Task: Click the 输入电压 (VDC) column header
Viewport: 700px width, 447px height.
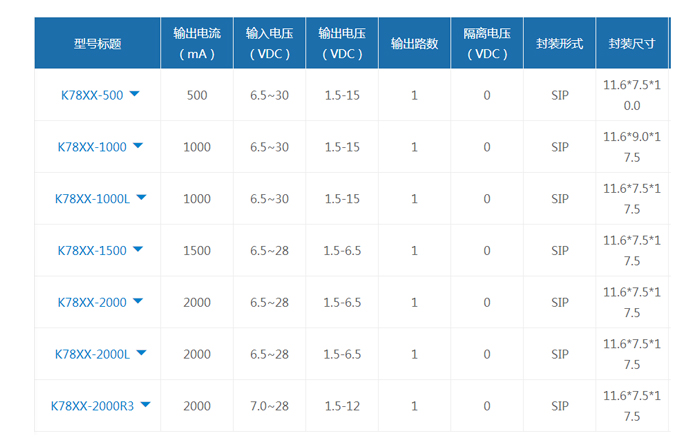Action: [270, 43]
